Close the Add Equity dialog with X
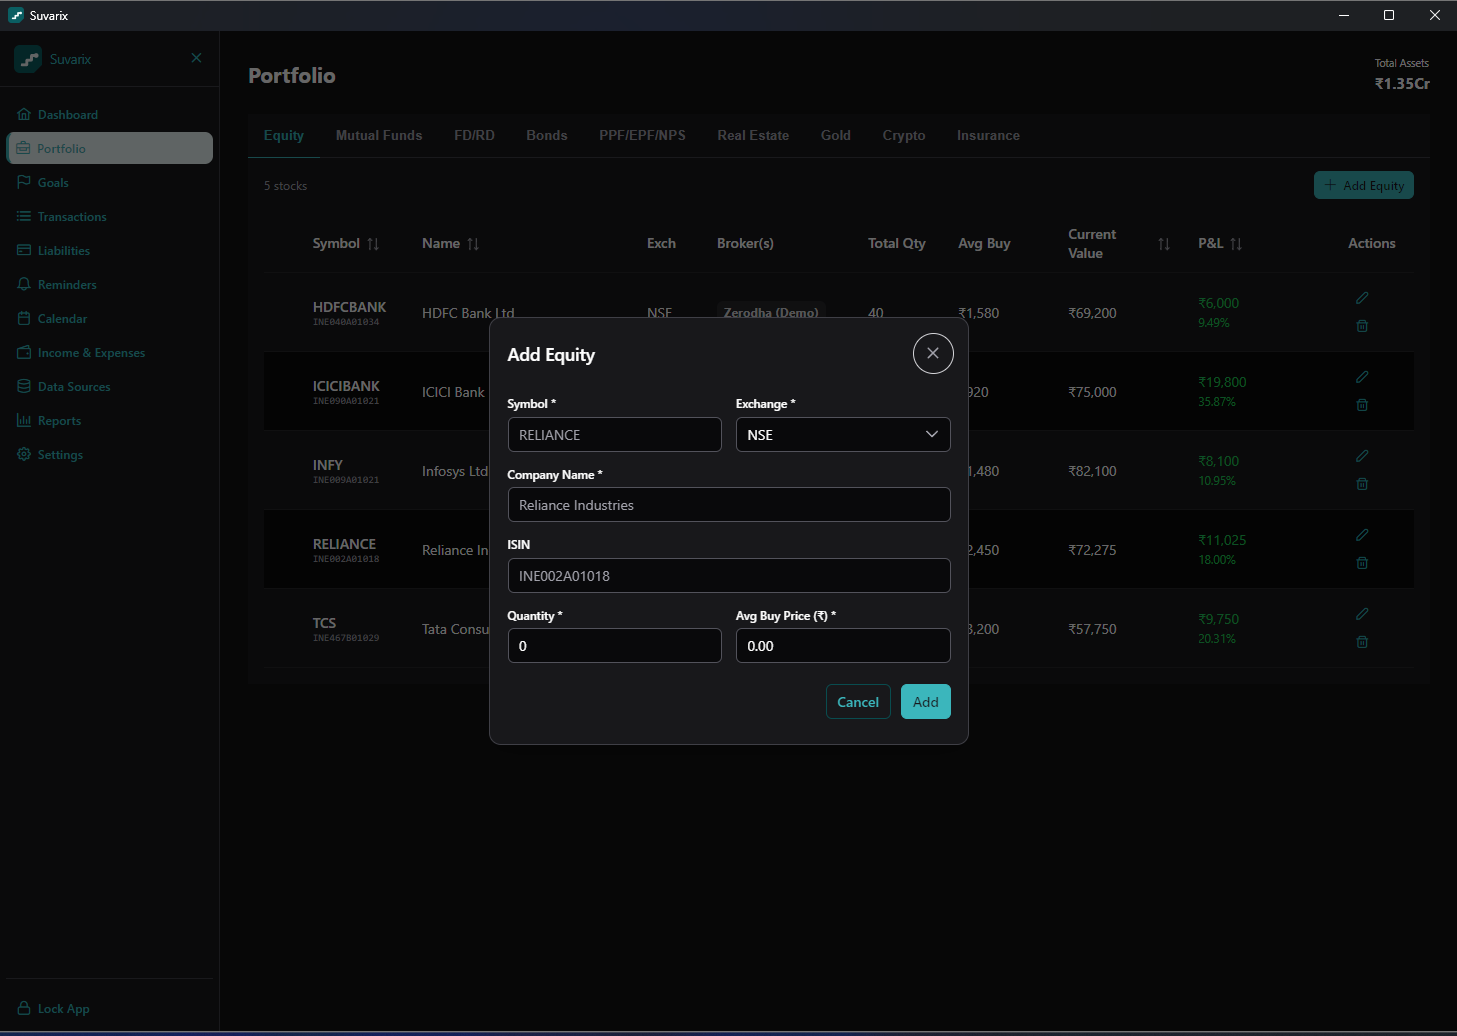 pos(932,353)
